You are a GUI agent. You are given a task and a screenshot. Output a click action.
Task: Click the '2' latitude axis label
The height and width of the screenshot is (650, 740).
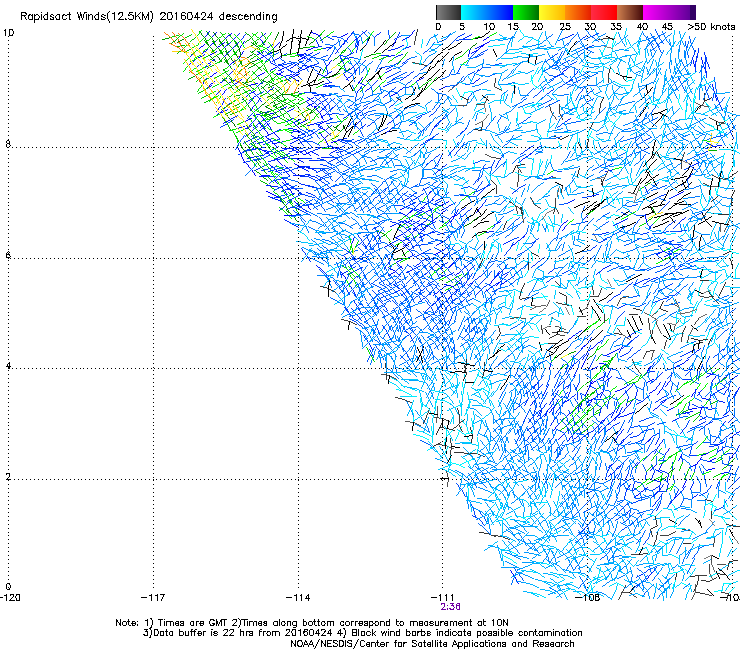coord(8,477)
